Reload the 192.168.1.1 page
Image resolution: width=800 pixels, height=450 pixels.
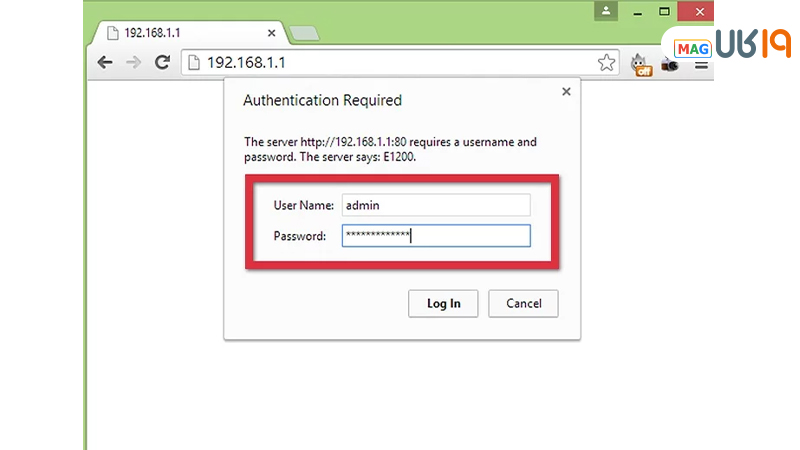coord(161,62)
